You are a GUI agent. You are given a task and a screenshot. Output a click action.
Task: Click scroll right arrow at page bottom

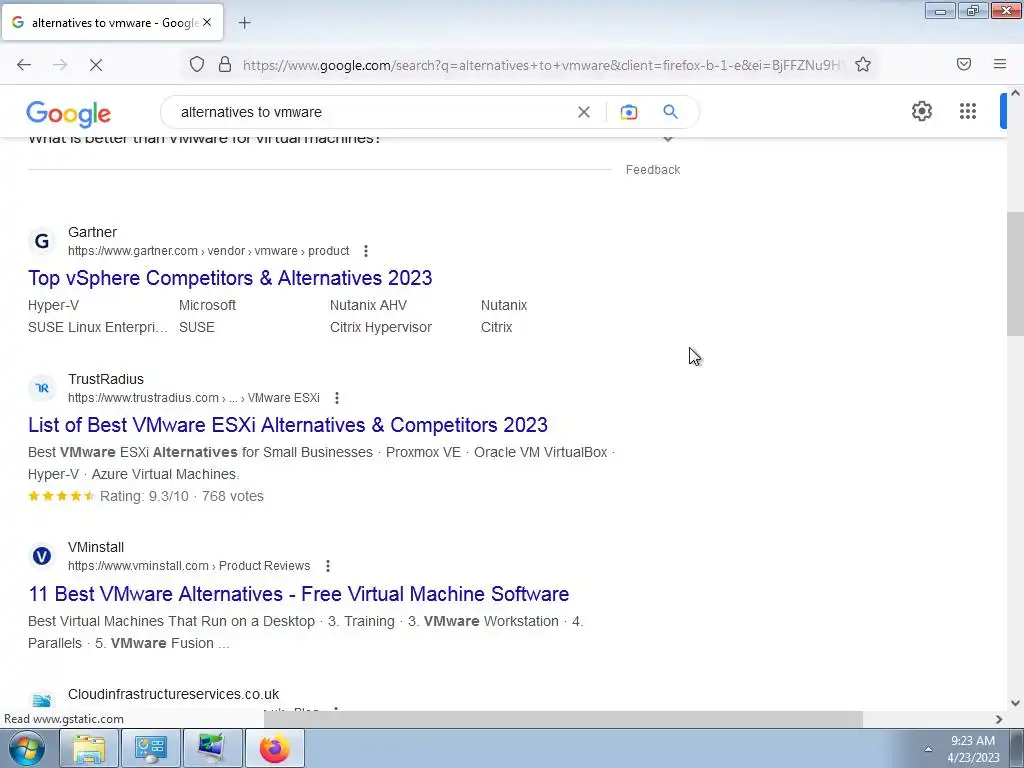(999, 719)
